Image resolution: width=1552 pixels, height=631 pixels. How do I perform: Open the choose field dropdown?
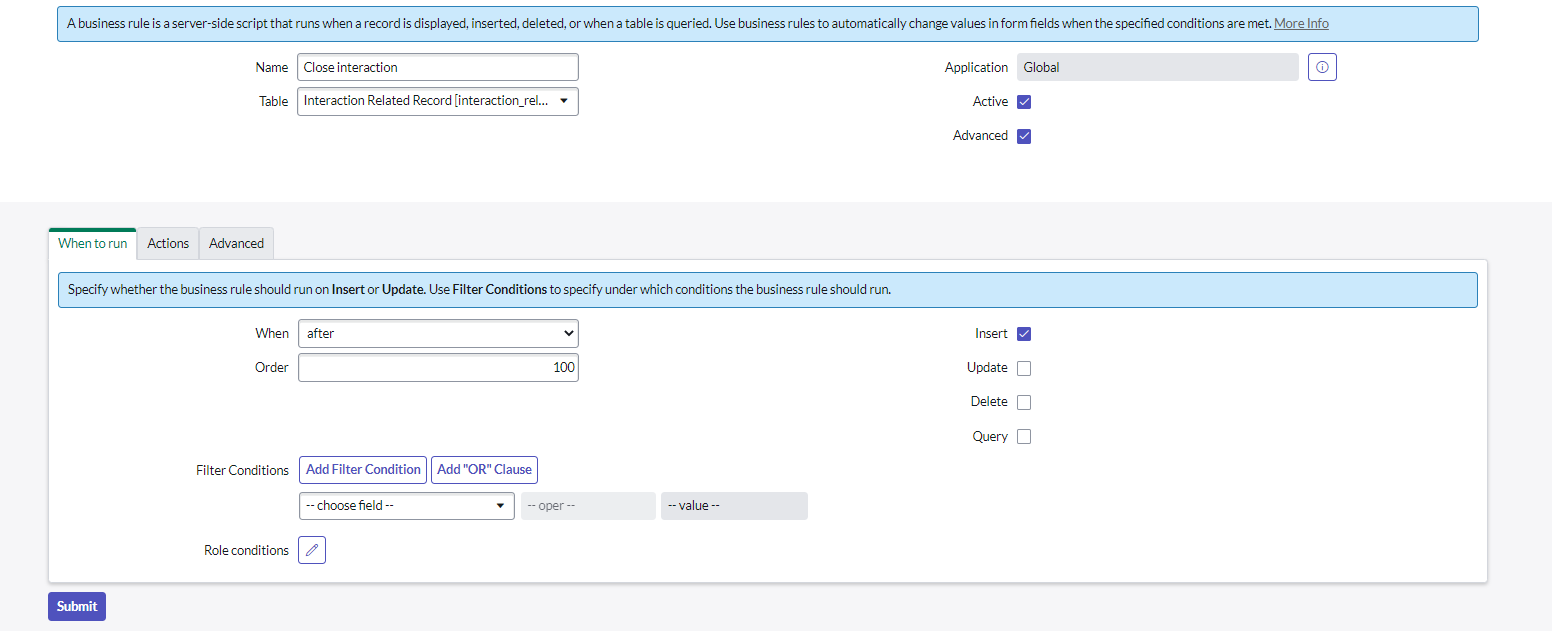[x=406, y=506]
